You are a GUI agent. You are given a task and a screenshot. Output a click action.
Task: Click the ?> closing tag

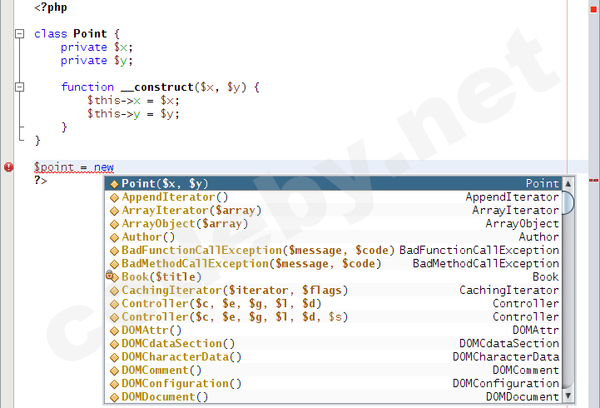tap(41, 180)
